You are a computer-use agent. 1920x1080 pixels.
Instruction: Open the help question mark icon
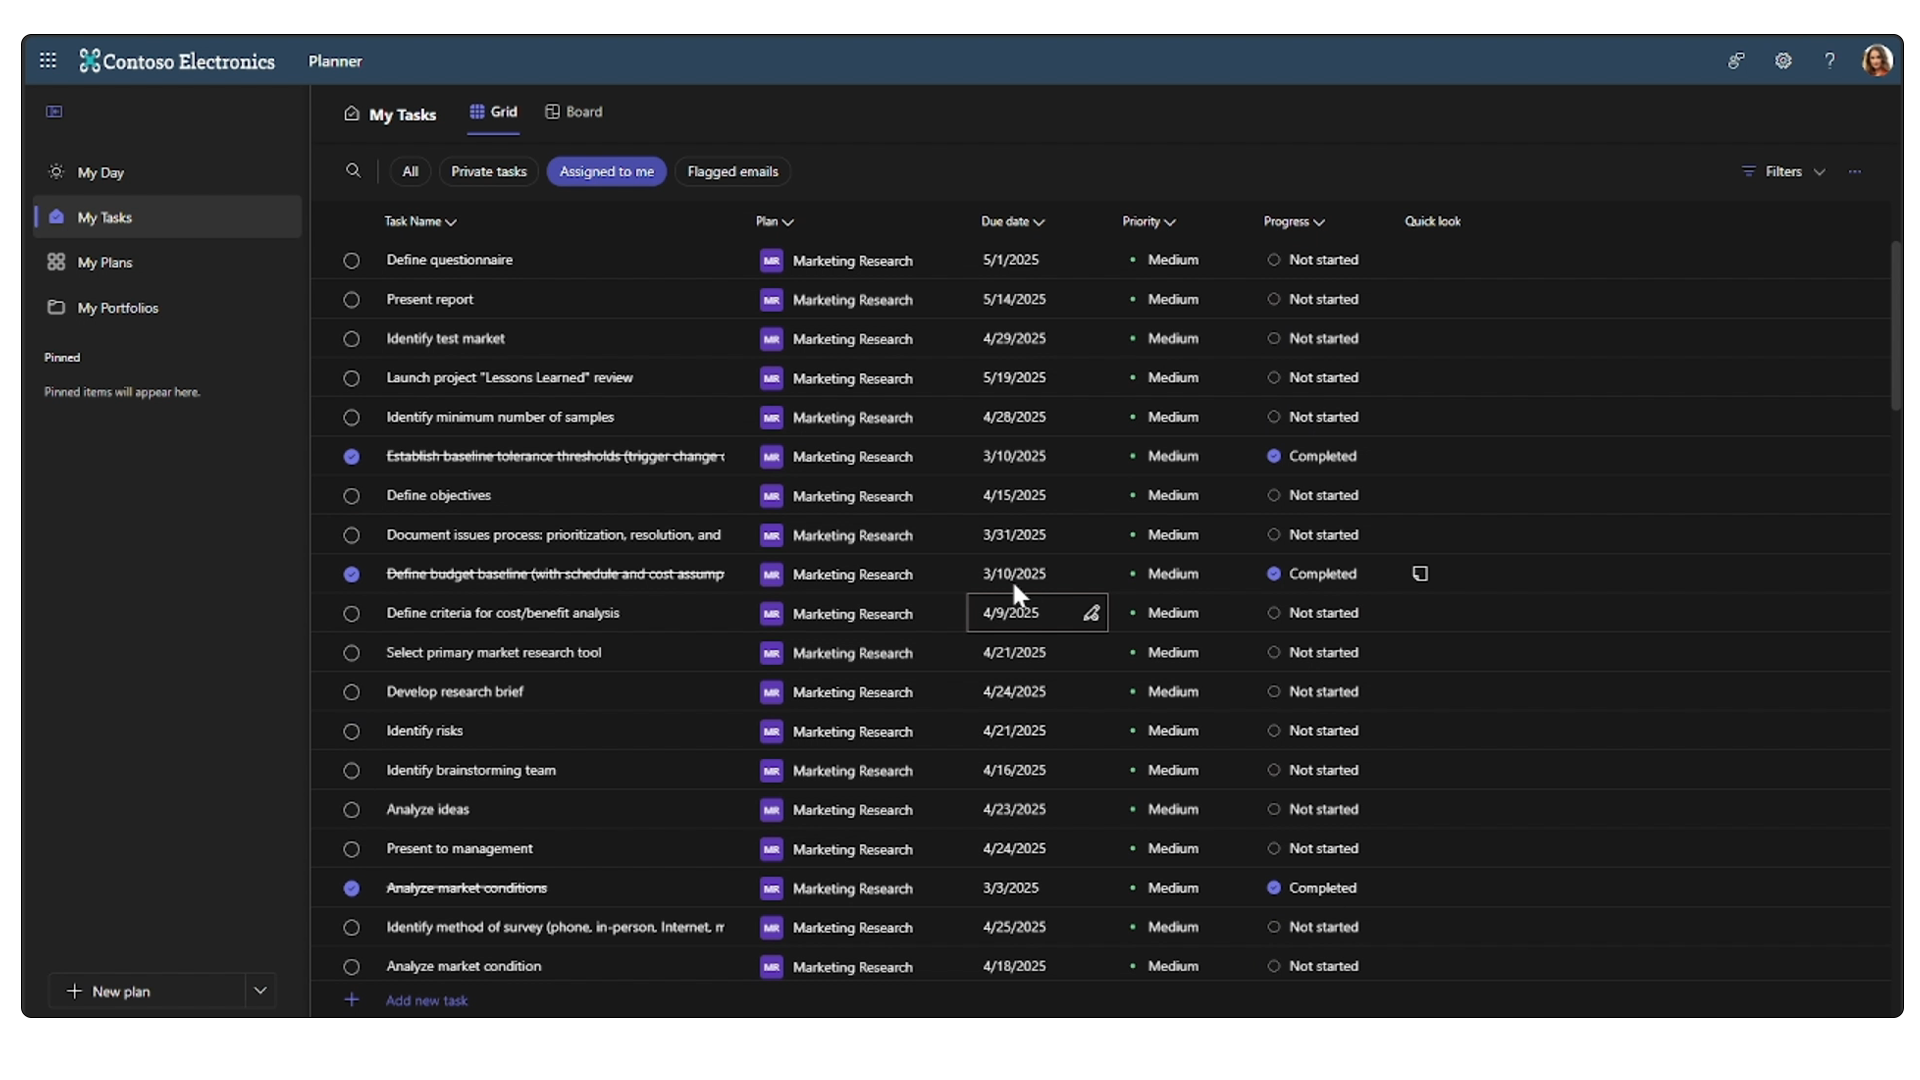(x=1830, y=61)
